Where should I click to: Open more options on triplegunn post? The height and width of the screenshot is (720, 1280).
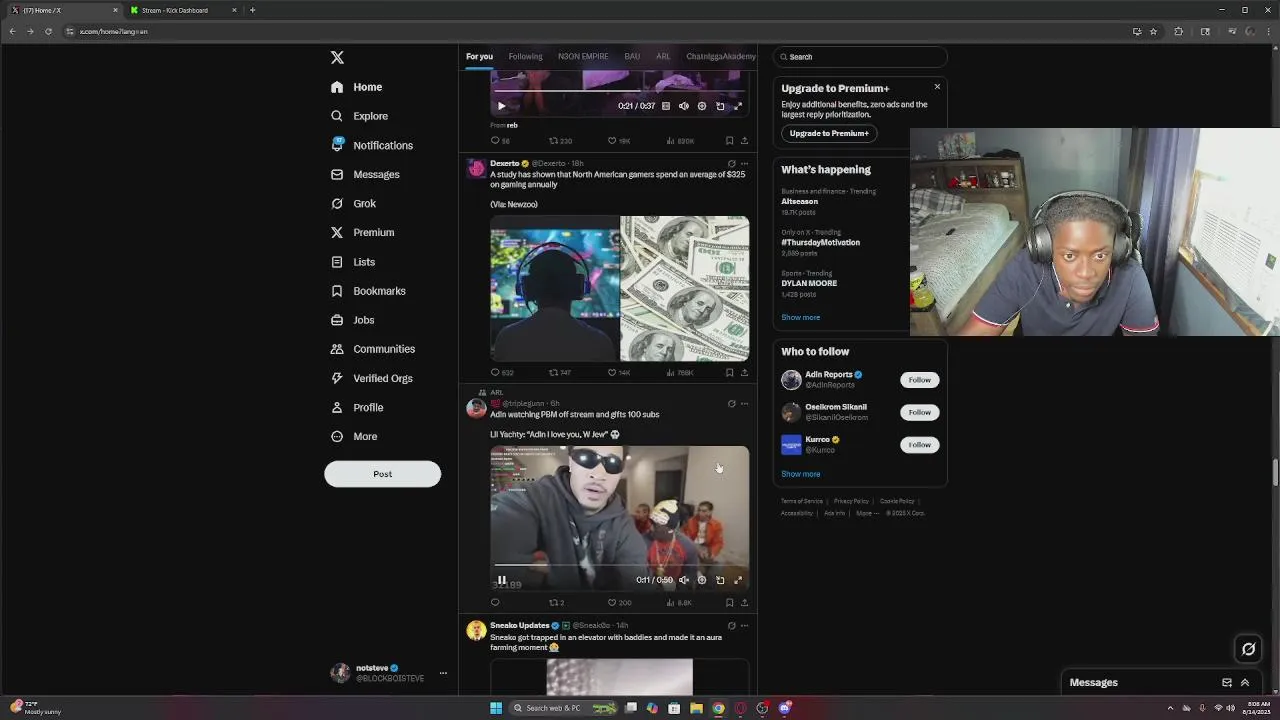coord(744,404)
